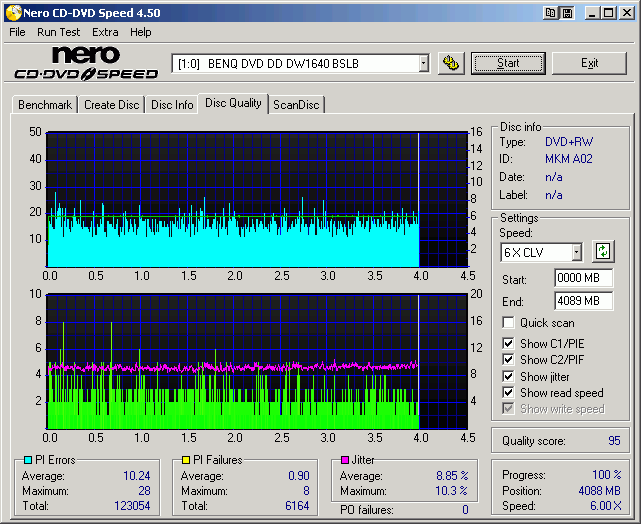Click the green refresh icon beside speed
The height and width of the screenshot is (524, 641).
click(603, 251)
